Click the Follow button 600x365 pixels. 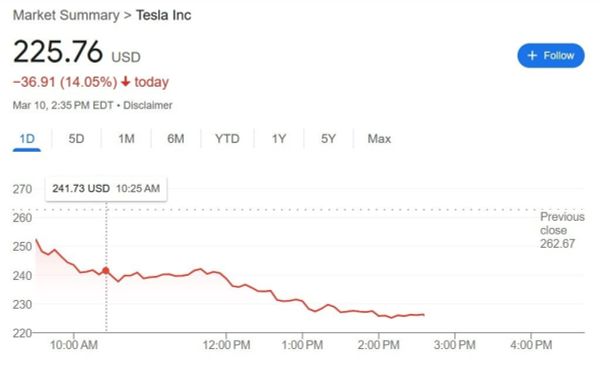551,55
